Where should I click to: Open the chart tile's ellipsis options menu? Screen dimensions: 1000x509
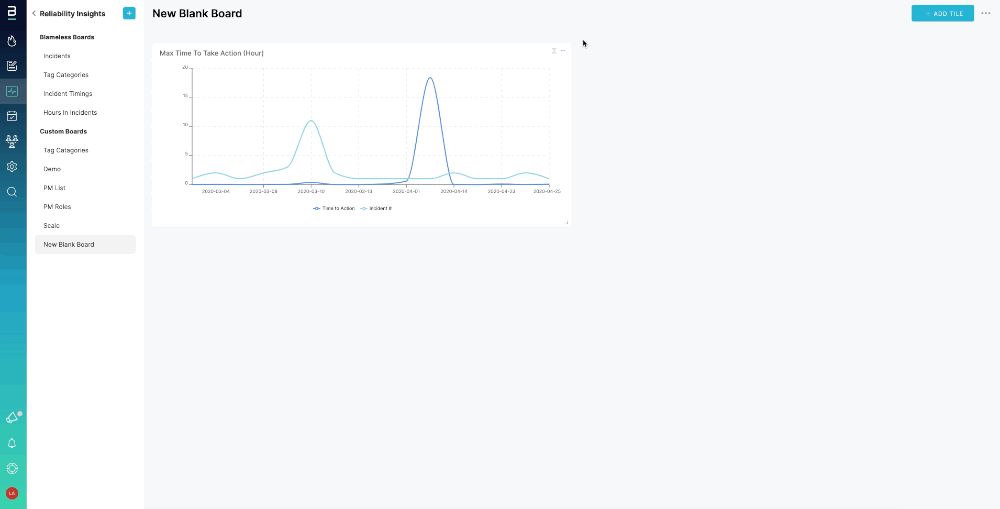(562, 50)
